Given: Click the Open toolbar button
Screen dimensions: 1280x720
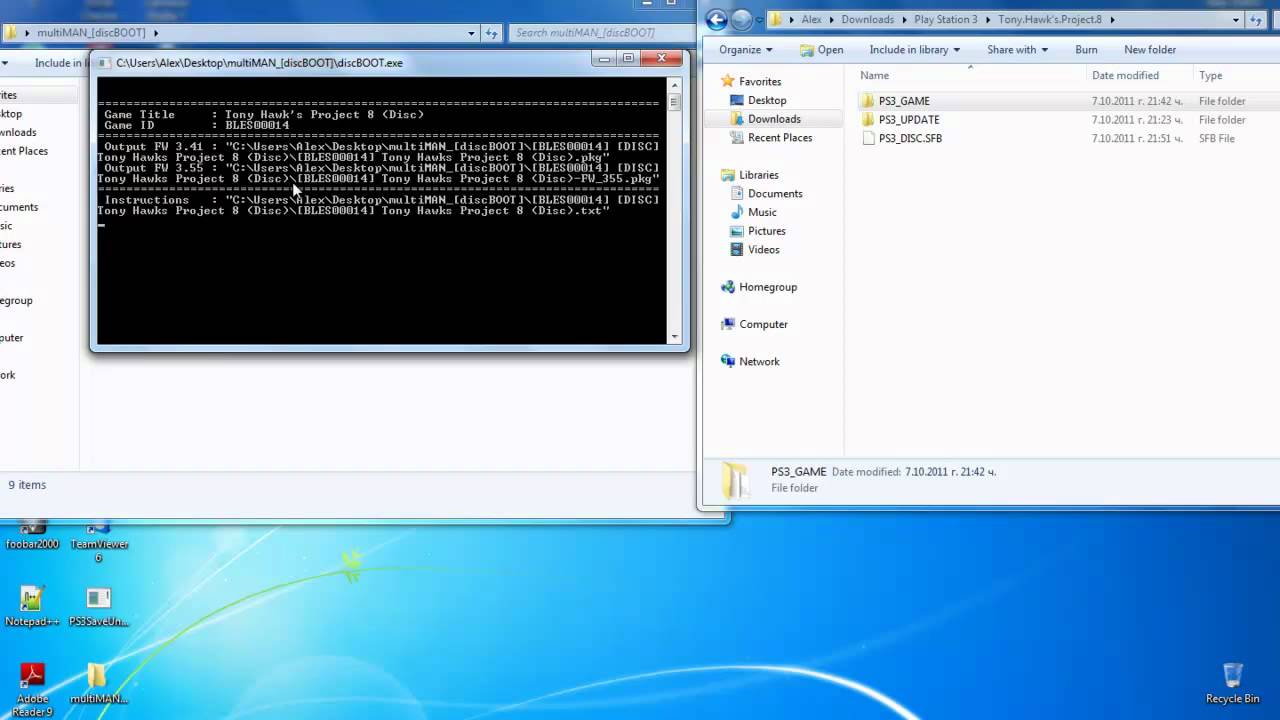Looking at the screenshot, I should click(821, 50).
